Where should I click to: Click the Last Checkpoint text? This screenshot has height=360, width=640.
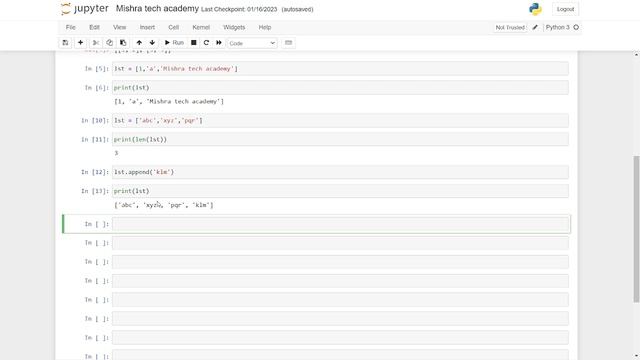pyautogui.click(x=239, y=9)
